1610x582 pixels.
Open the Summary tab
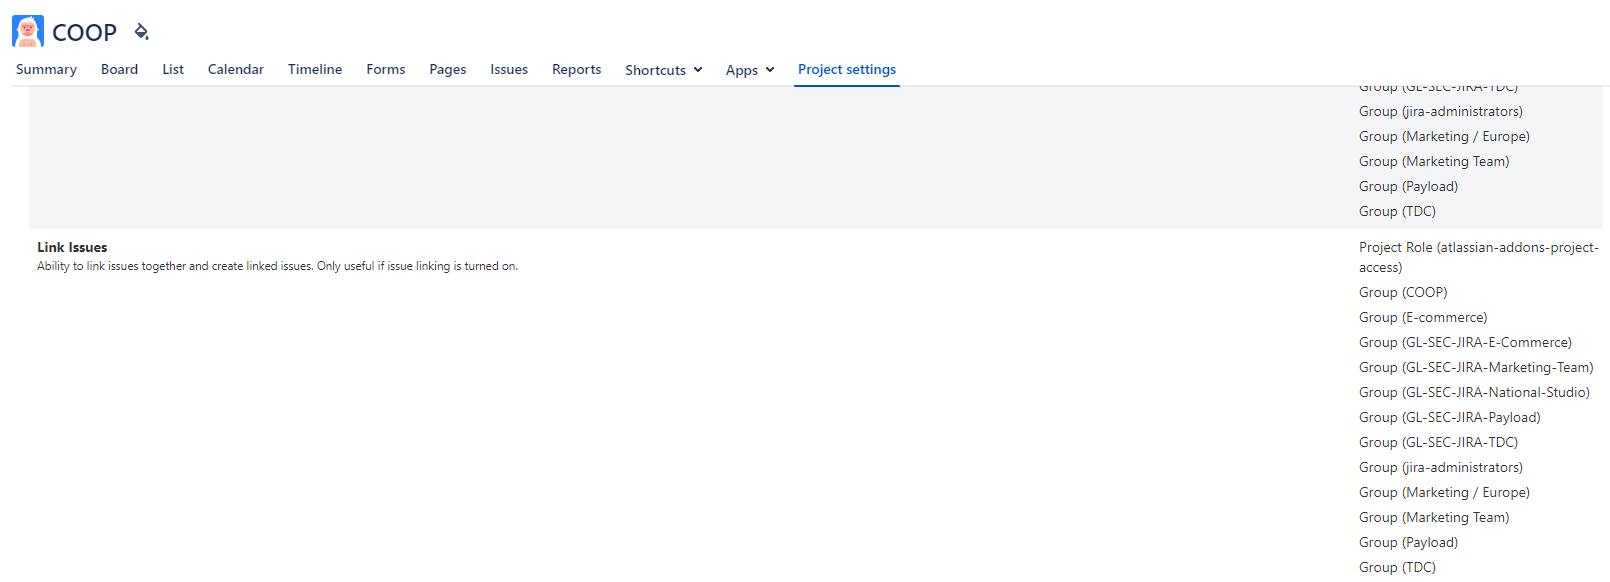coord(46,69)
